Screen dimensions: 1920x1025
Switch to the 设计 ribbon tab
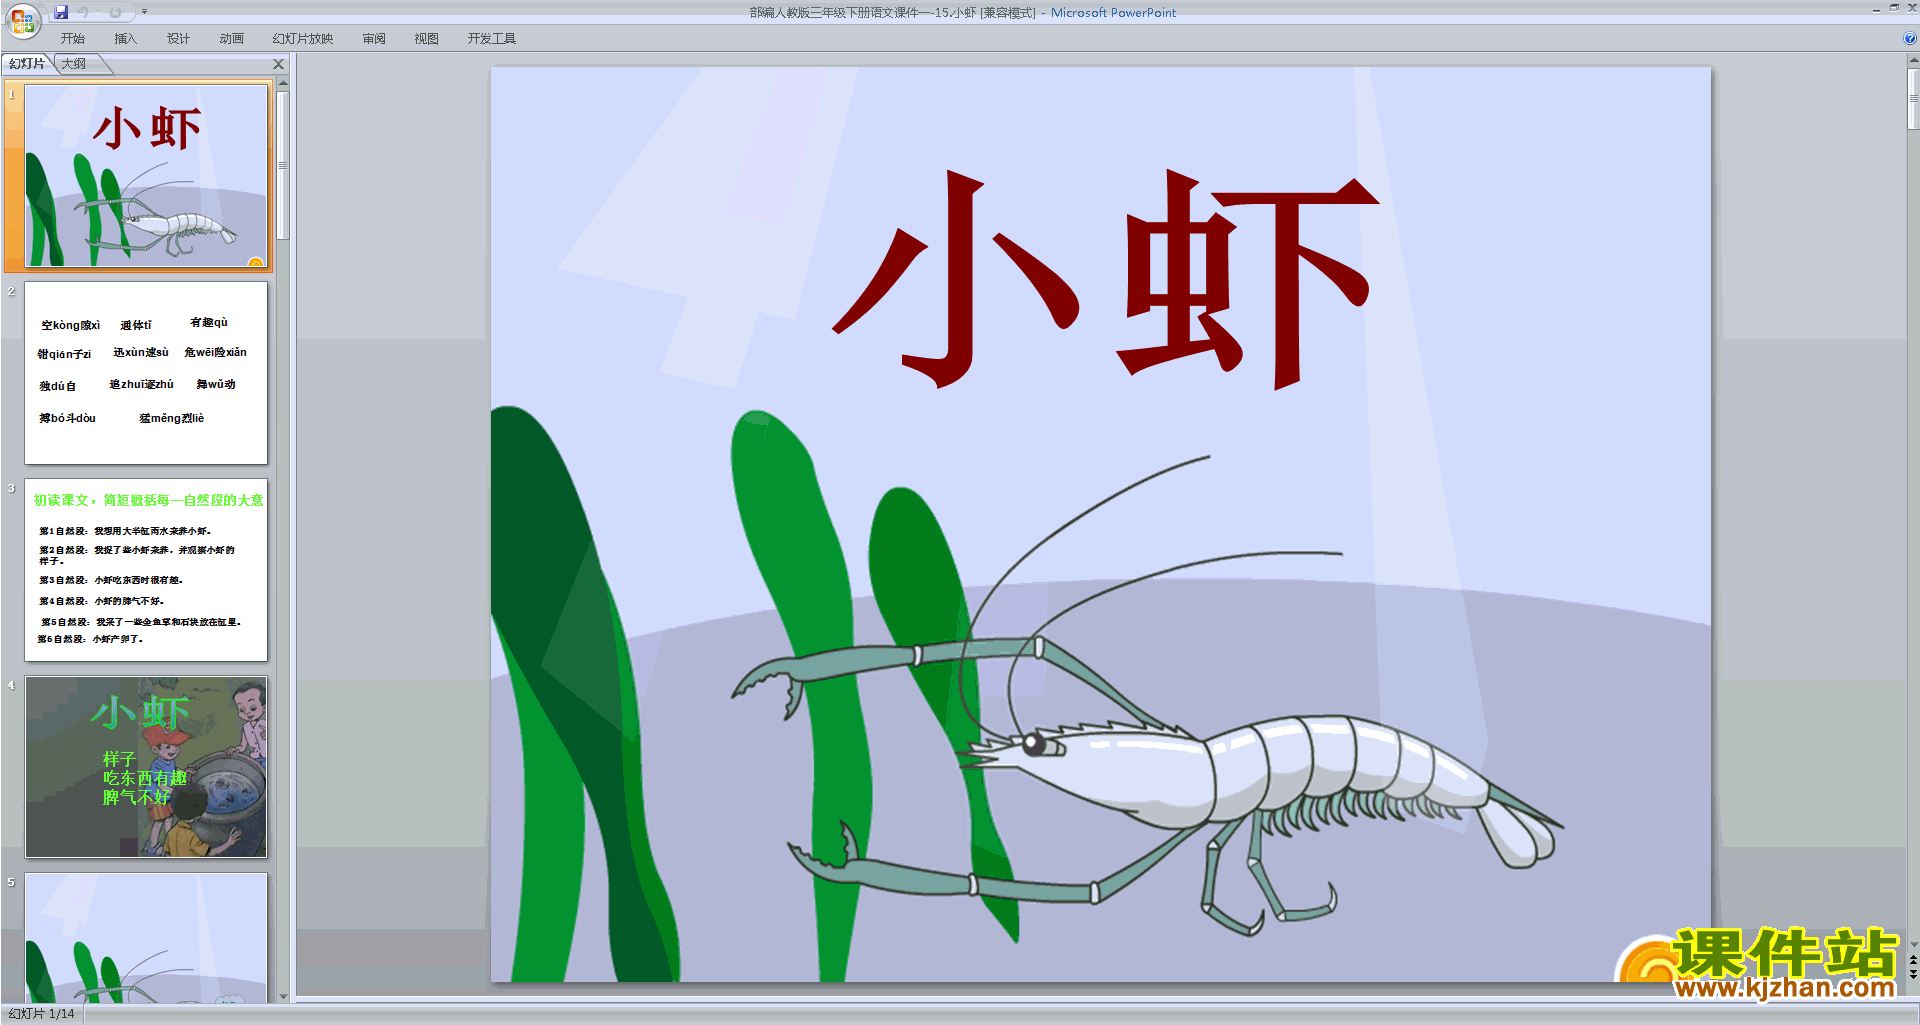(x=178, y=39)
